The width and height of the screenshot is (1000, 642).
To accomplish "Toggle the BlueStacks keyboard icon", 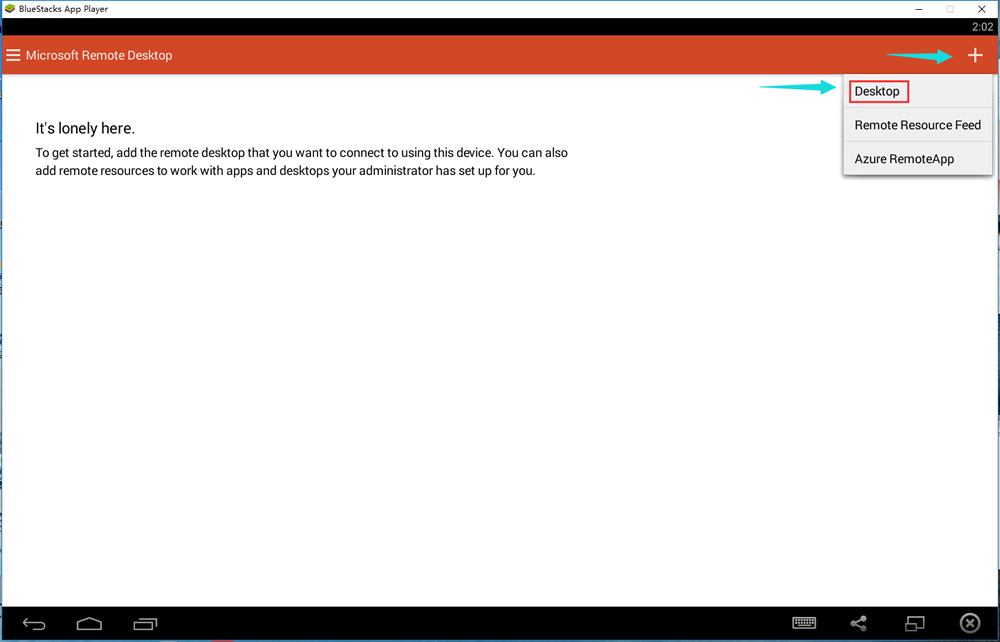I will [x=804, y=623].
